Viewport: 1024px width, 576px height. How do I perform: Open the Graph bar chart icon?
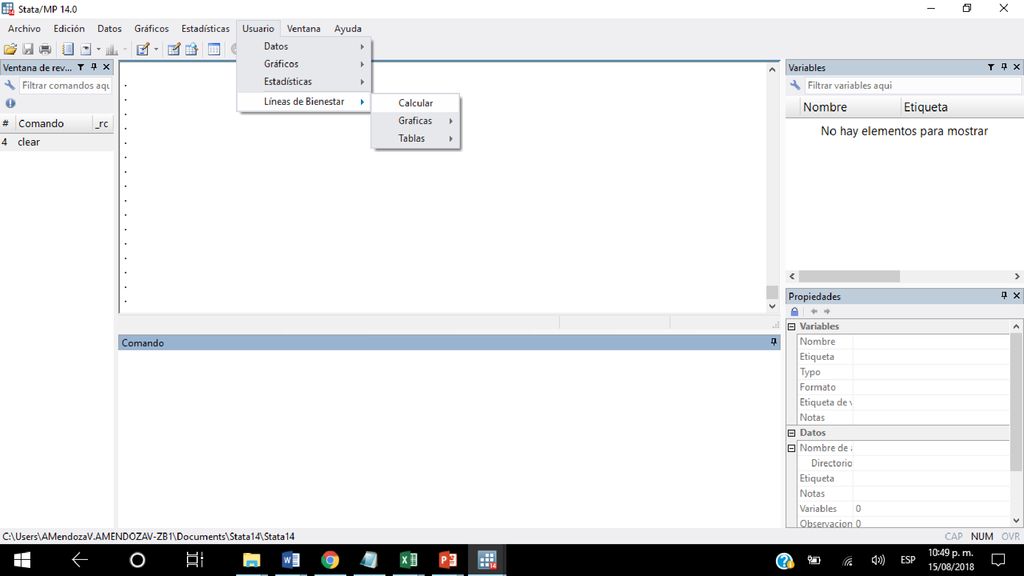coord(112,50)
